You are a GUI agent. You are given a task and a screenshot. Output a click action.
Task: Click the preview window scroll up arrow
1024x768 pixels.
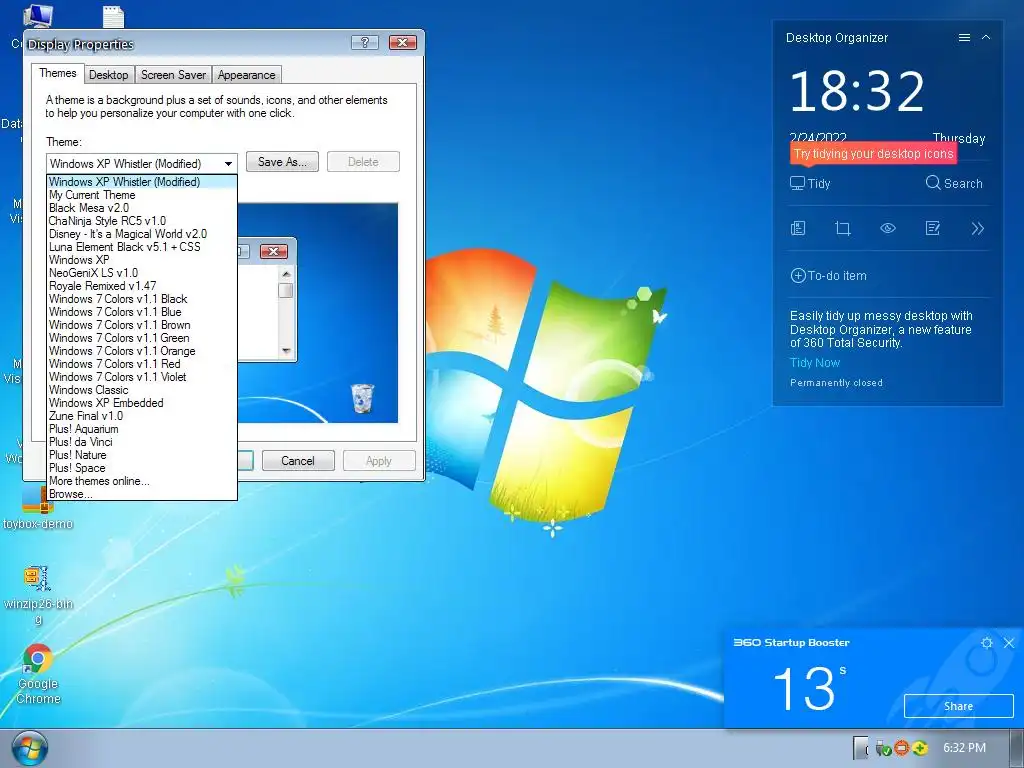(285, 272)
